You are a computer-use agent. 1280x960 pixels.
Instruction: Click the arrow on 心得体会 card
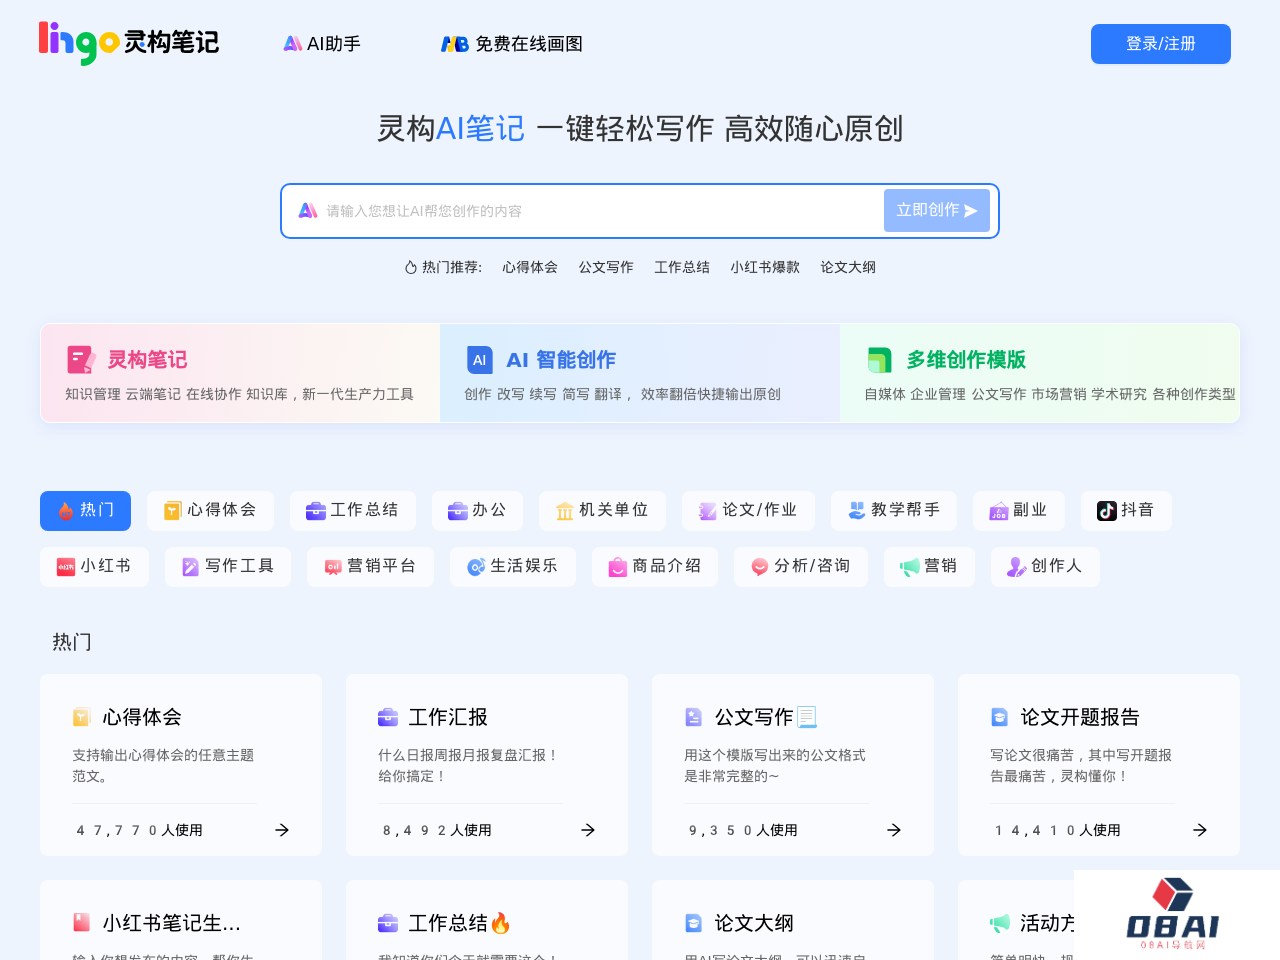282,830
